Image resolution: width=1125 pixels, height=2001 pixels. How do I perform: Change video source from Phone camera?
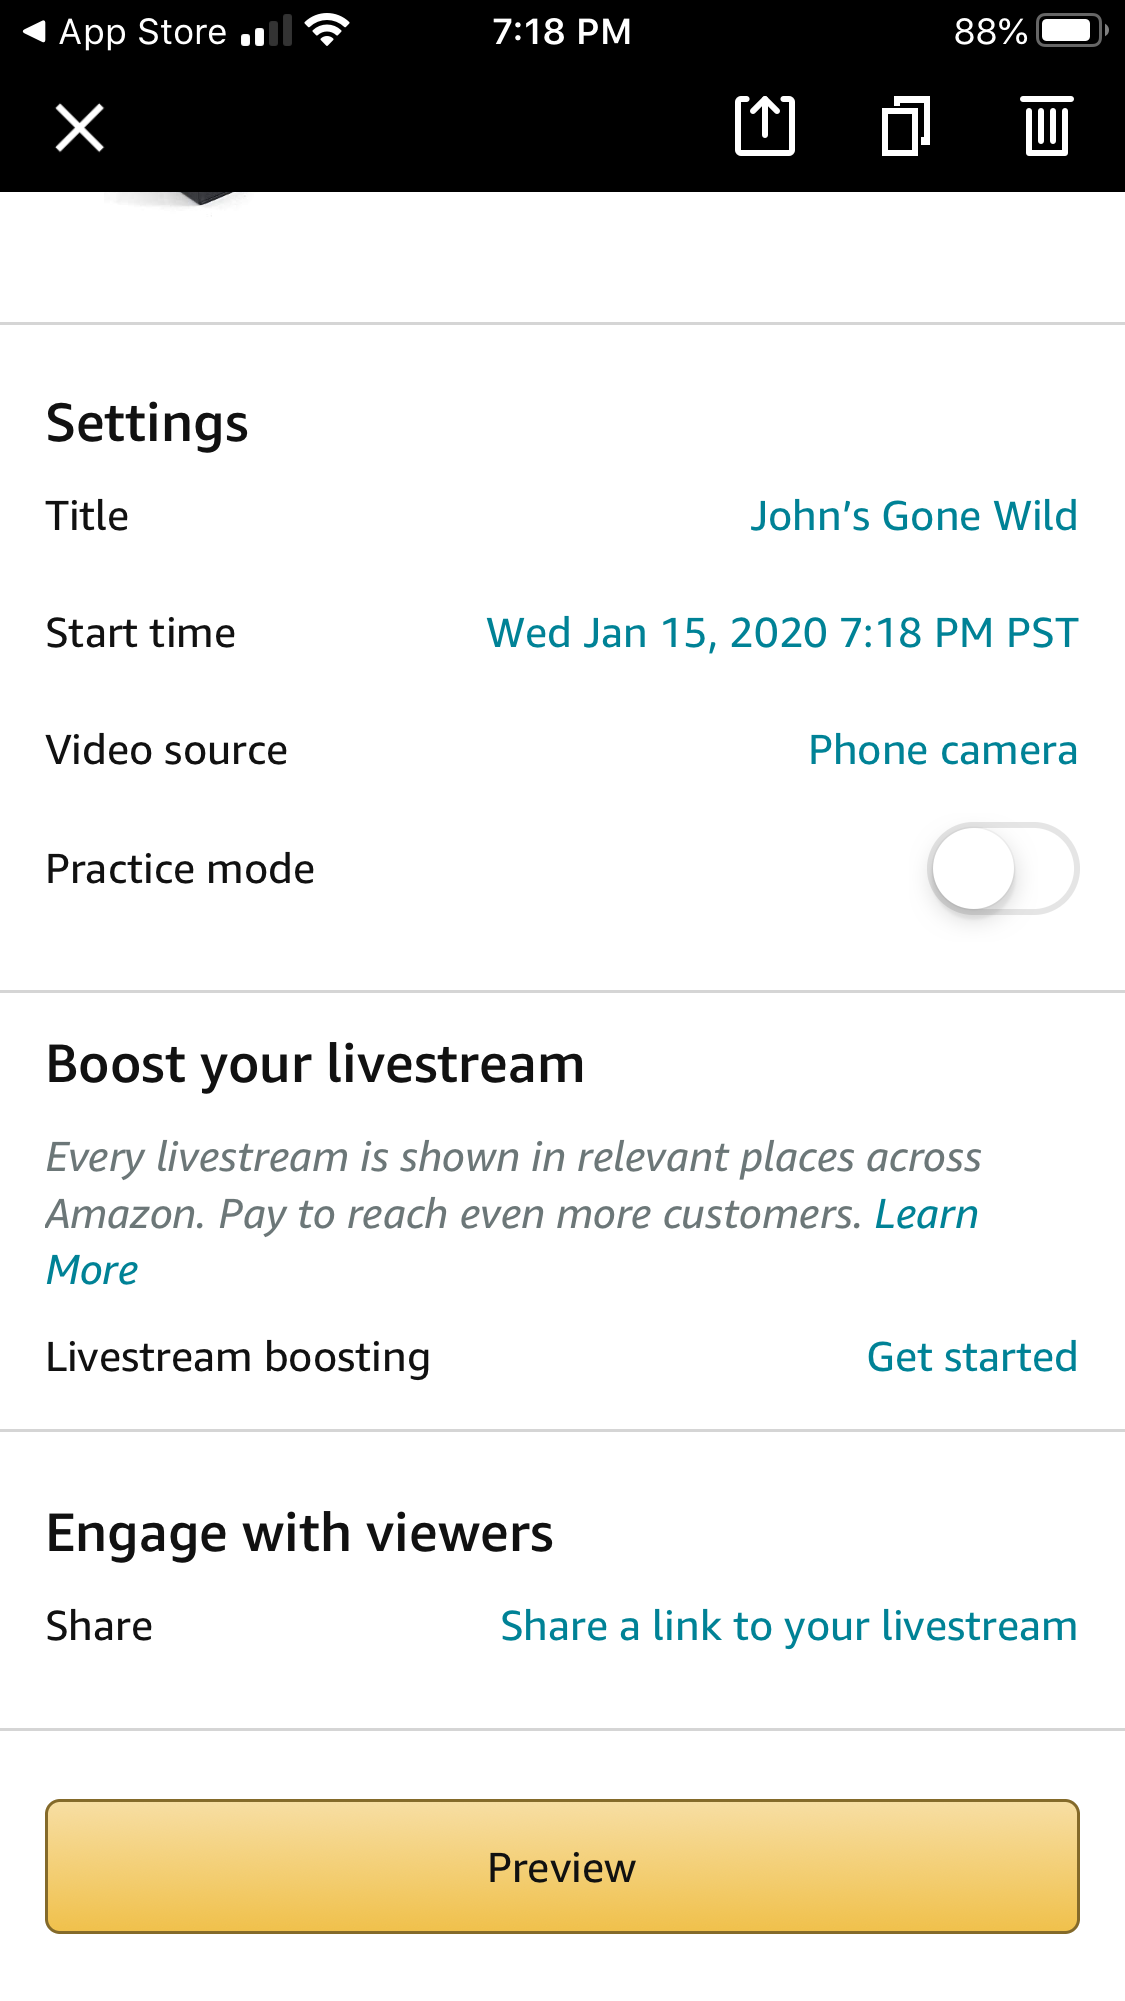[942, 750]
